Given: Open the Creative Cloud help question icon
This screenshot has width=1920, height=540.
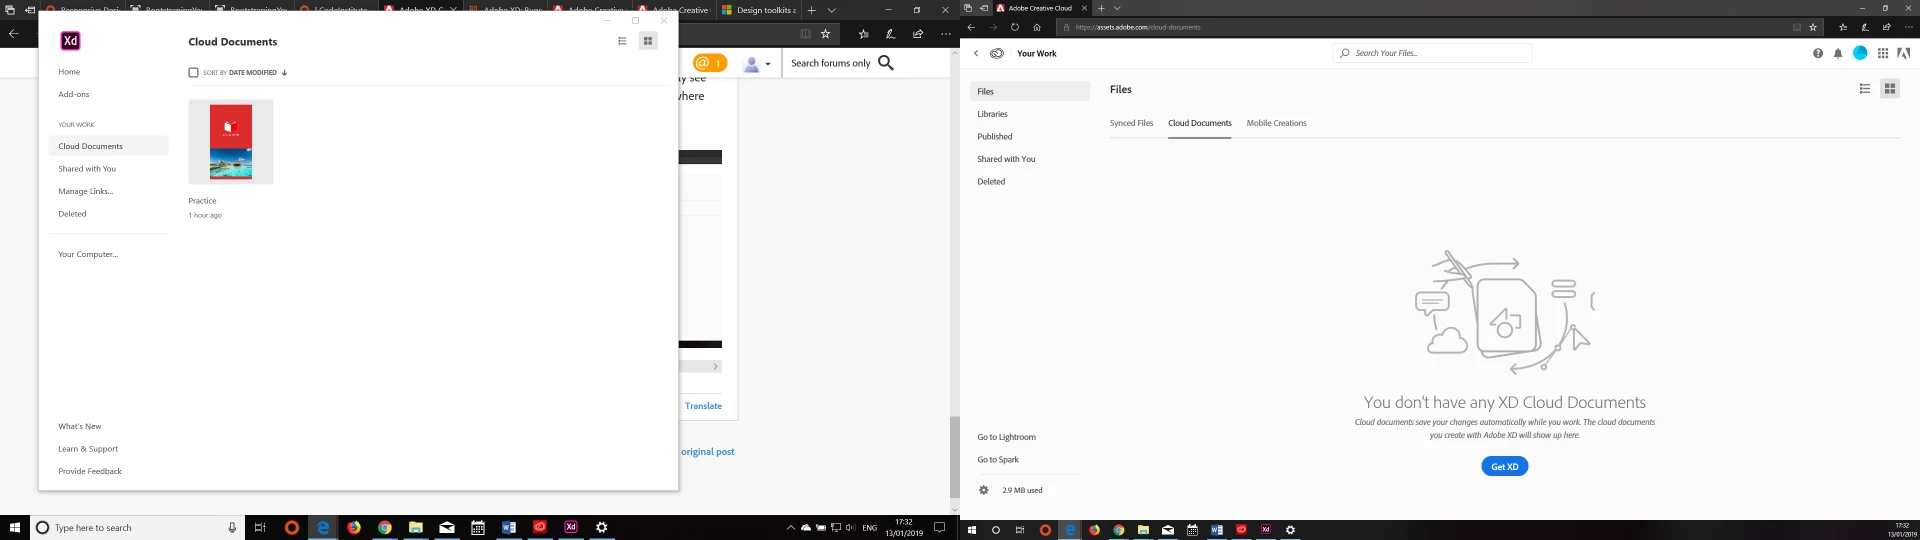Looking at the screenshot, I should tap(1818, 53).
